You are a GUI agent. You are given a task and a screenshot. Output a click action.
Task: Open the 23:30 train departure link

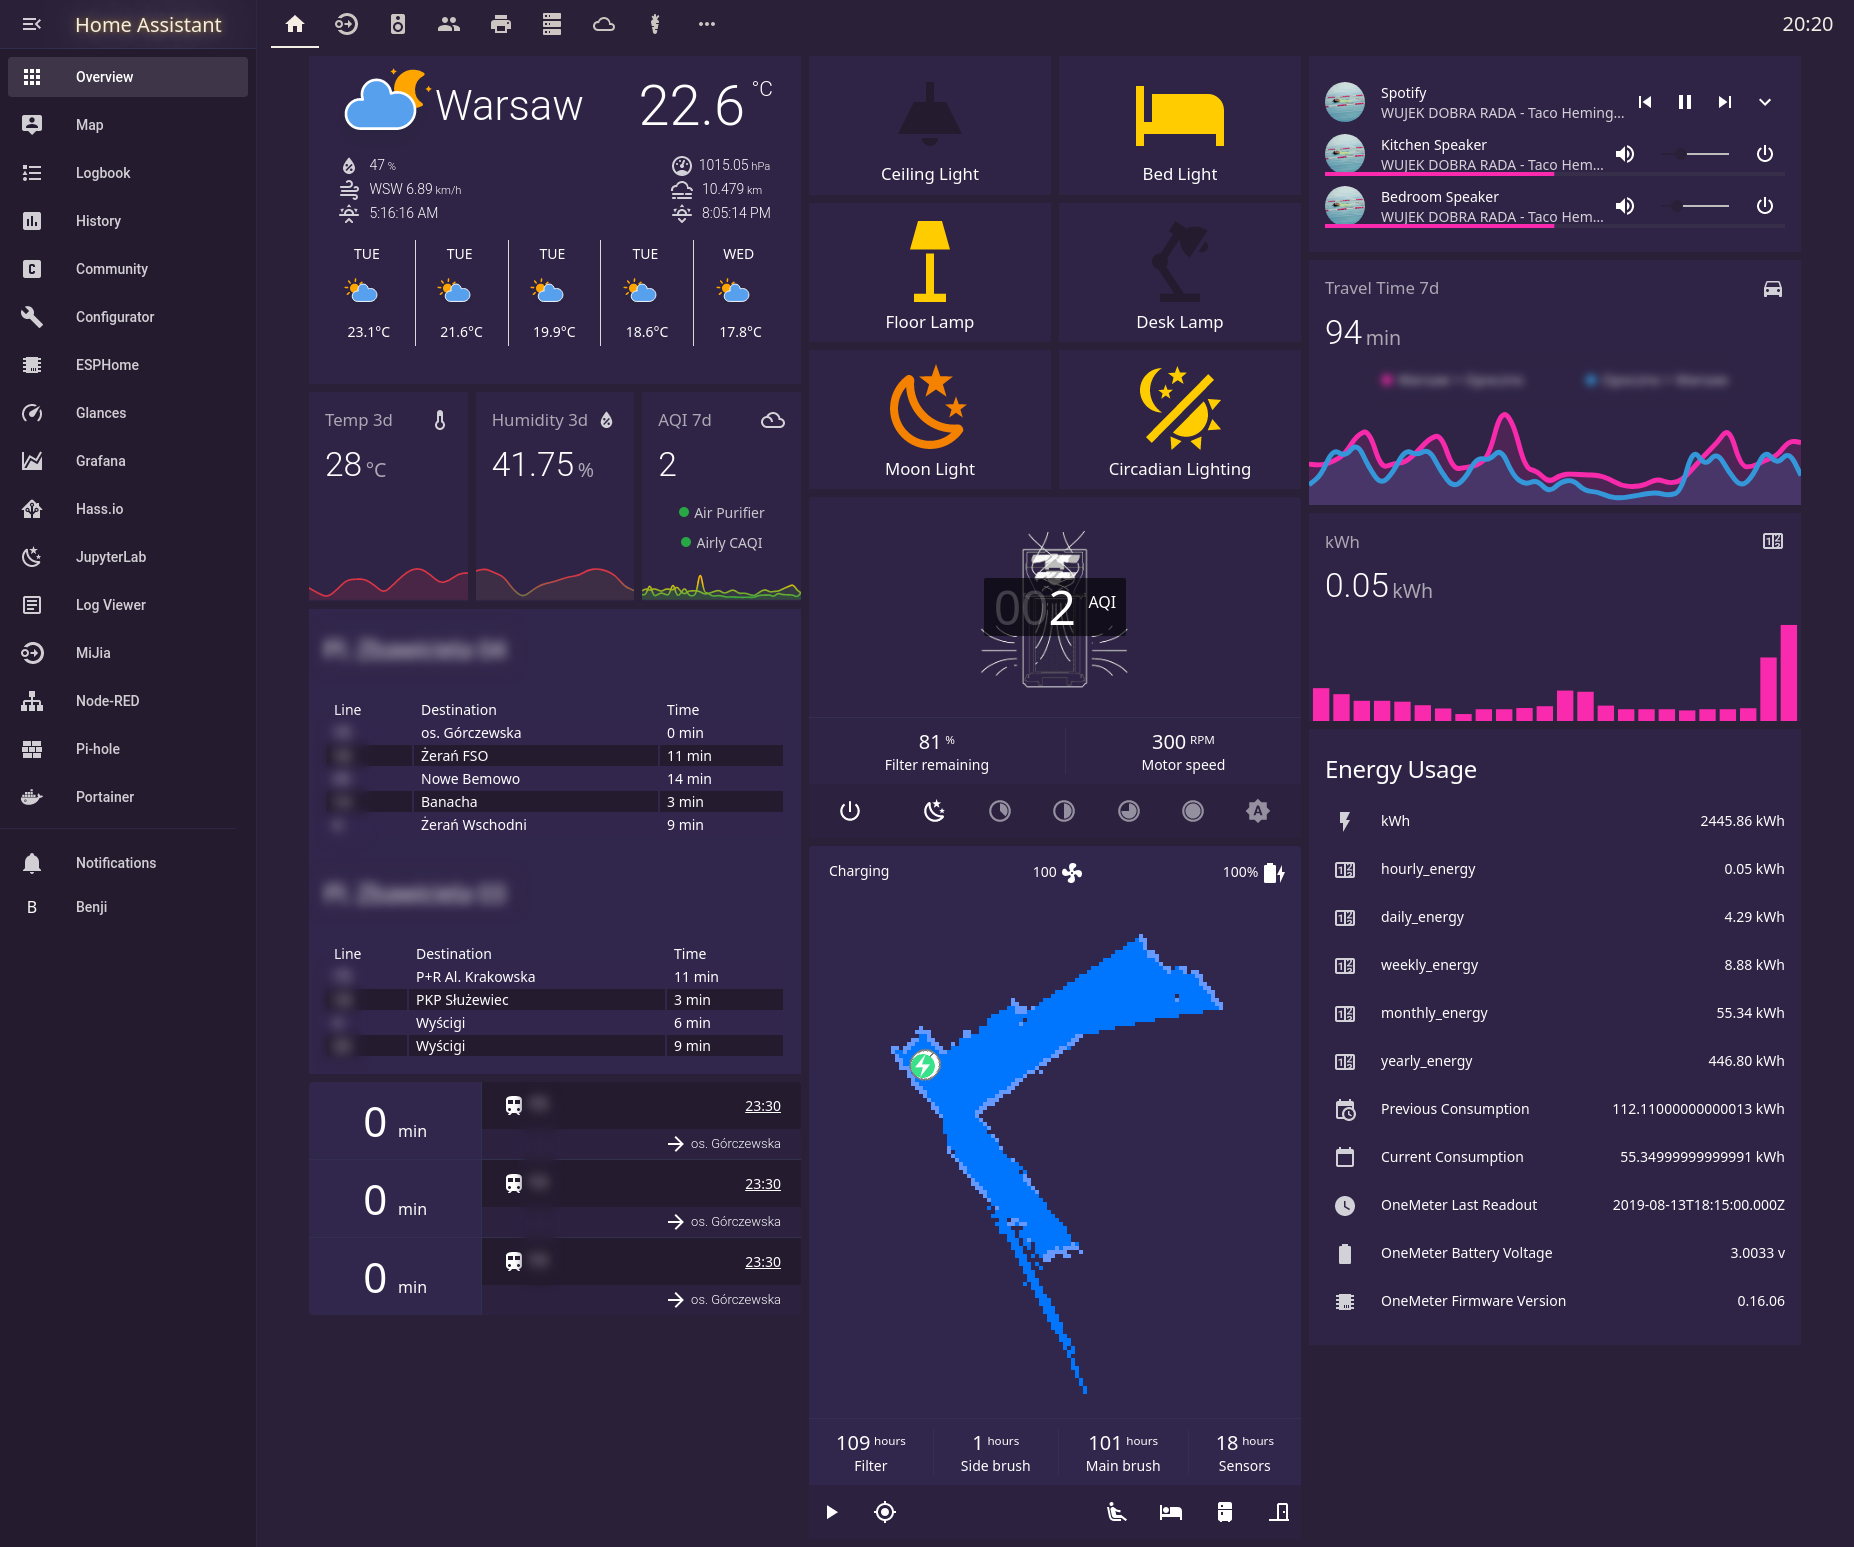tap(763, 1106)
